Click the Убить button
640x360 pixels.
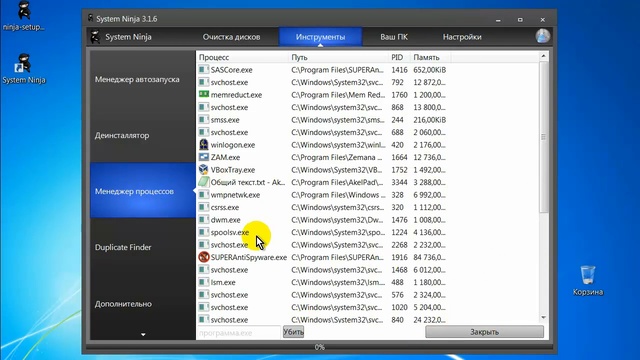coord(293,332)
